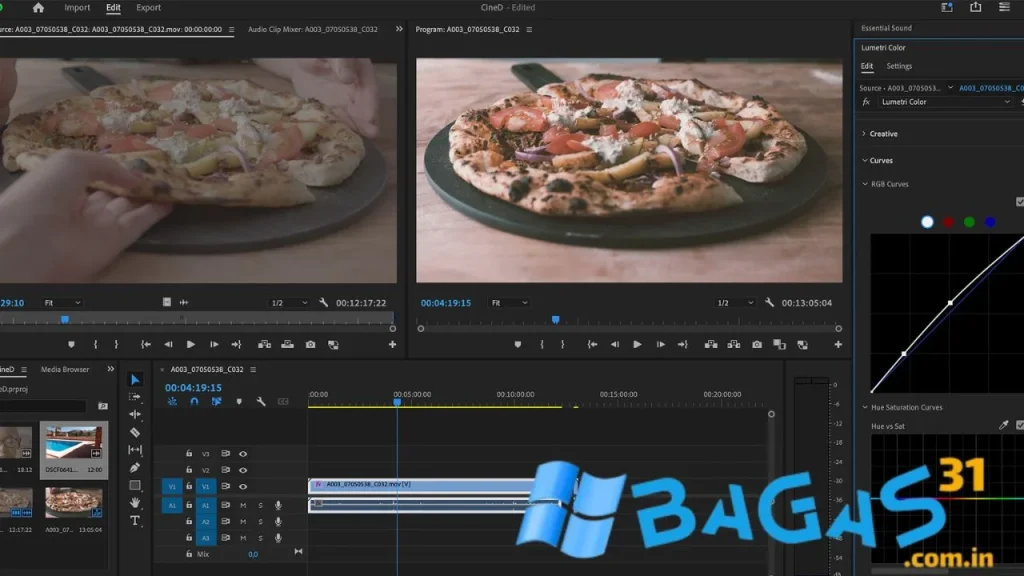
Task: Select the white luma curve swatch
Action: [927, 222]
